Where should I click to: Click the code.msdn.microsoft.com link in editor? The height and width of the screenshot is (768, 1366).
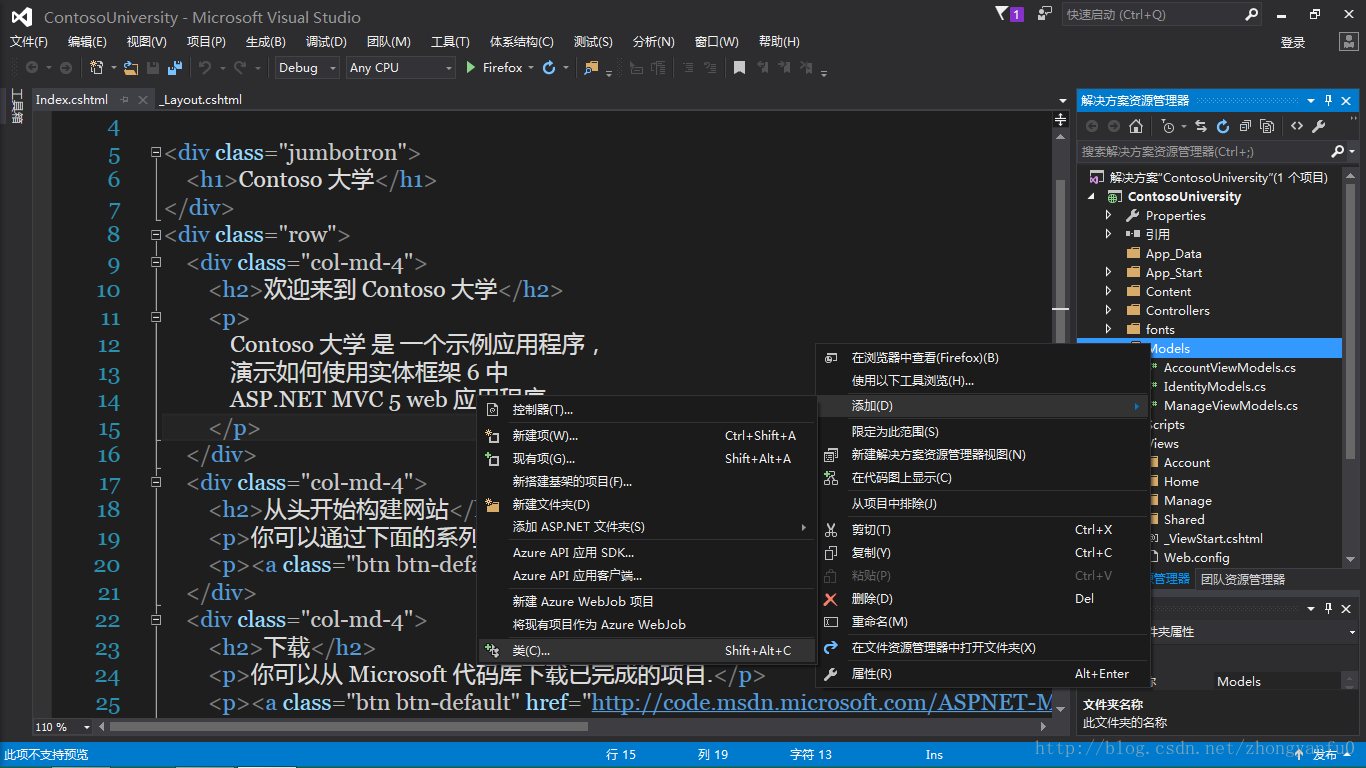(823, 703)
